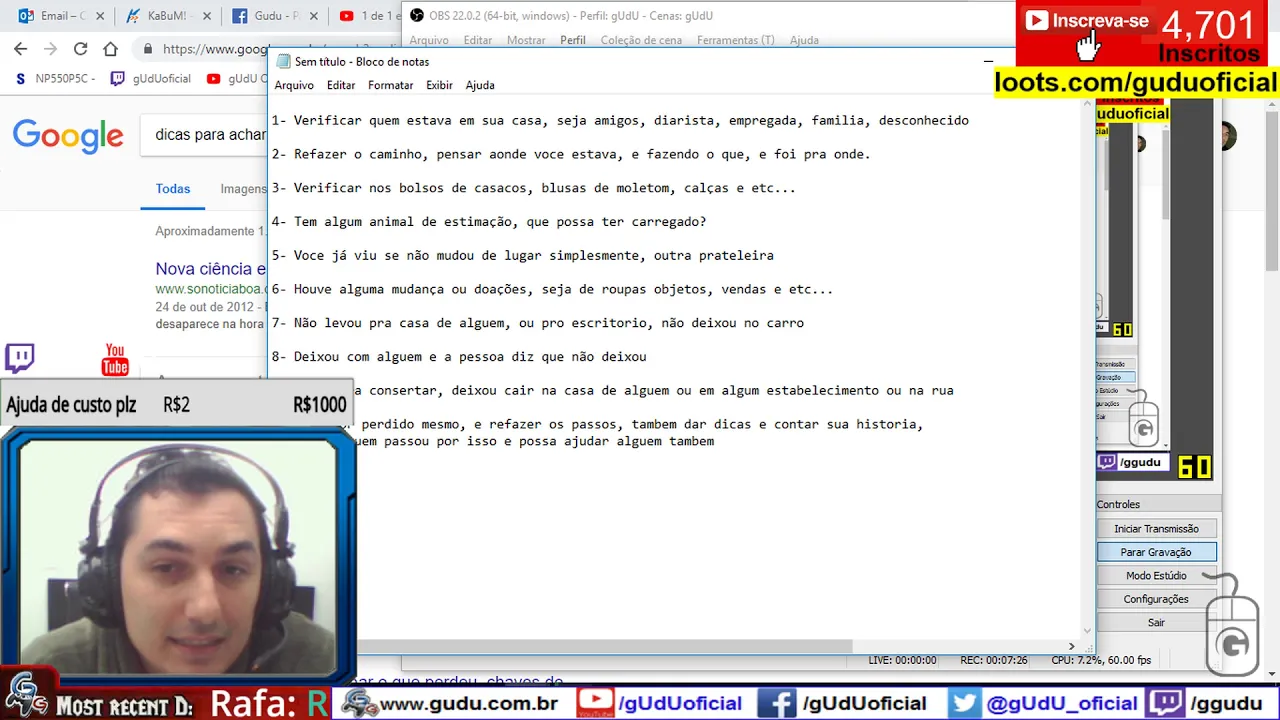
Task: Click the LIVE: 00:00:00 status
Action: tap(902, 660)
